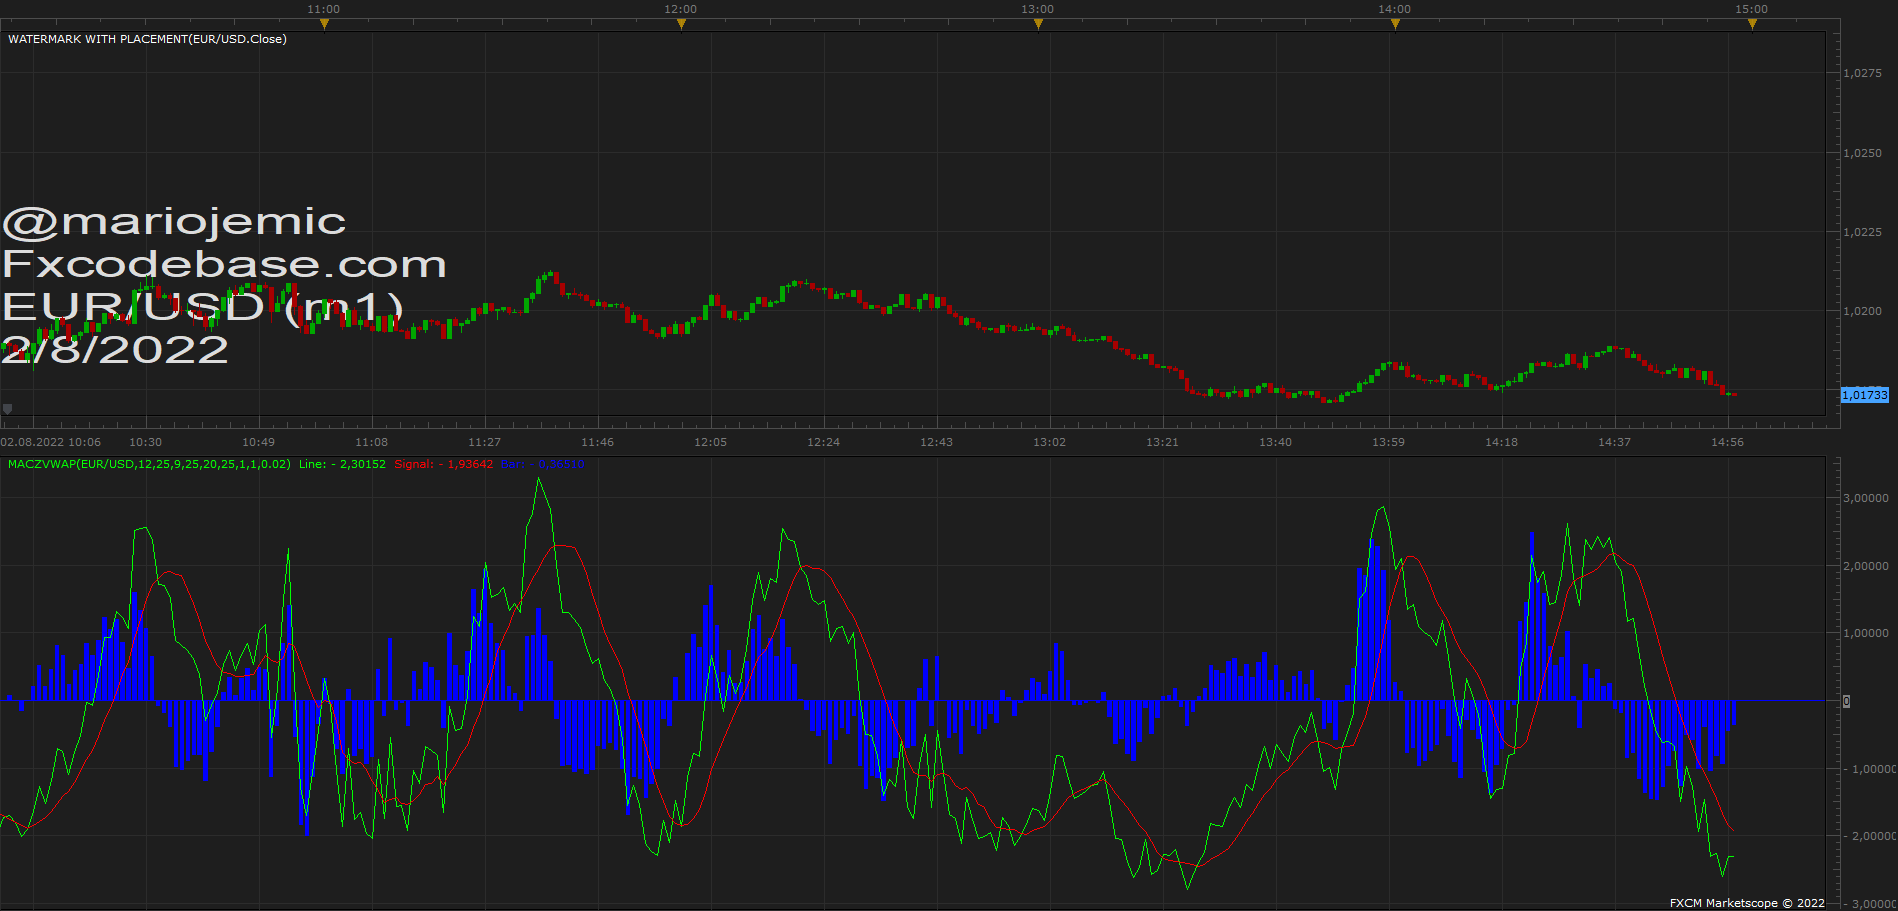The image size is (1898, 911).
Task: Select WATERMARK WITH PLACEMENT indicator label
Action: [x=147, y=39]
